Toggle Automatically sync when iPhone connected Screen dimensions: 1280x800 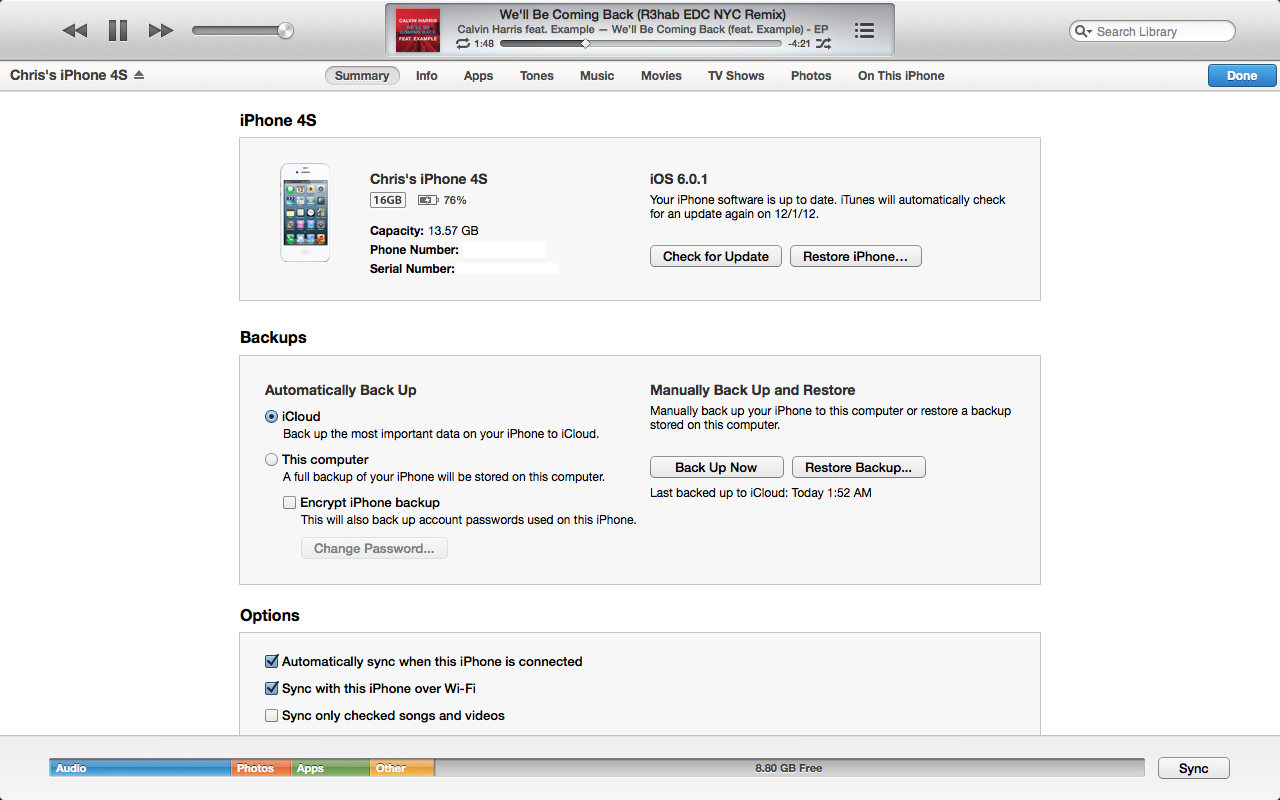pyautogui.click(x=271, y=661)
